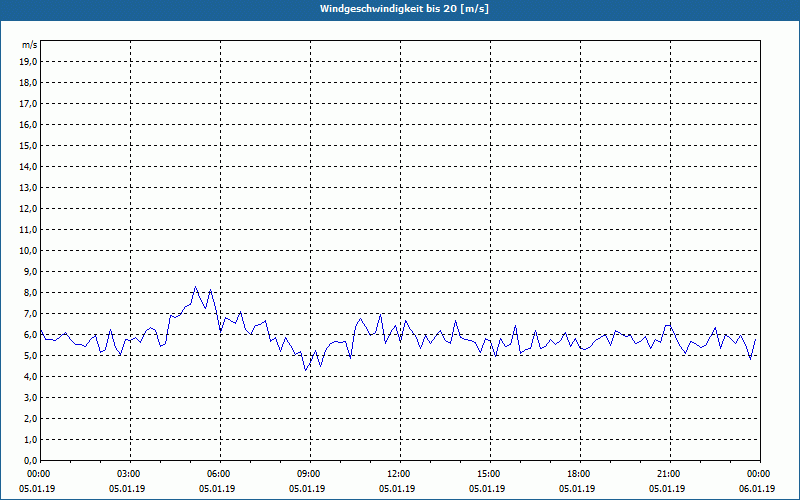Image resolution: width=800 pixels, height=500 pixels.
Task: Click the 'm/s' unit label on the y-axis
Action: tap(30, 45)
